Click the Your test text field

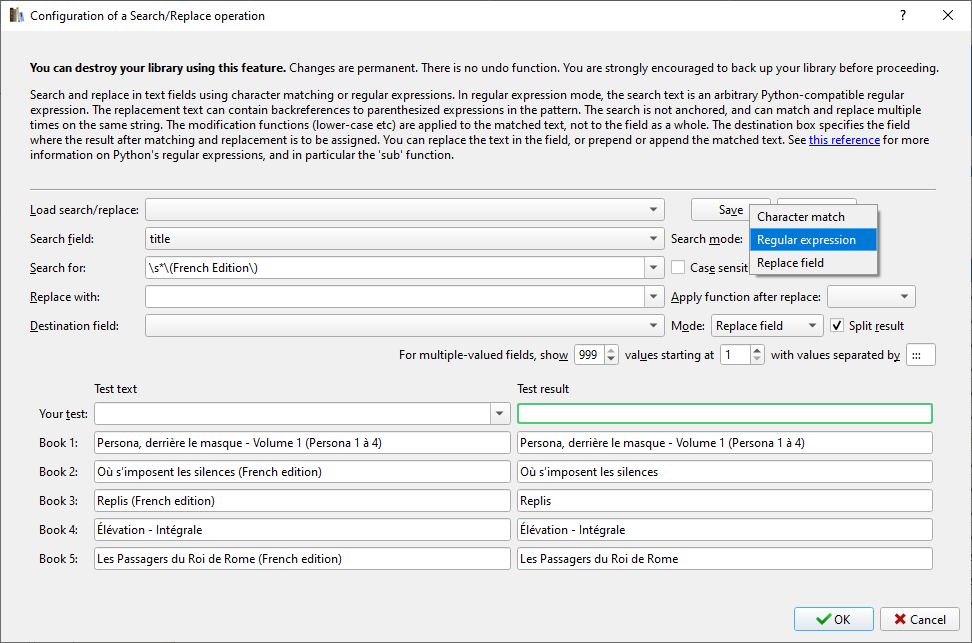[292, 414]
